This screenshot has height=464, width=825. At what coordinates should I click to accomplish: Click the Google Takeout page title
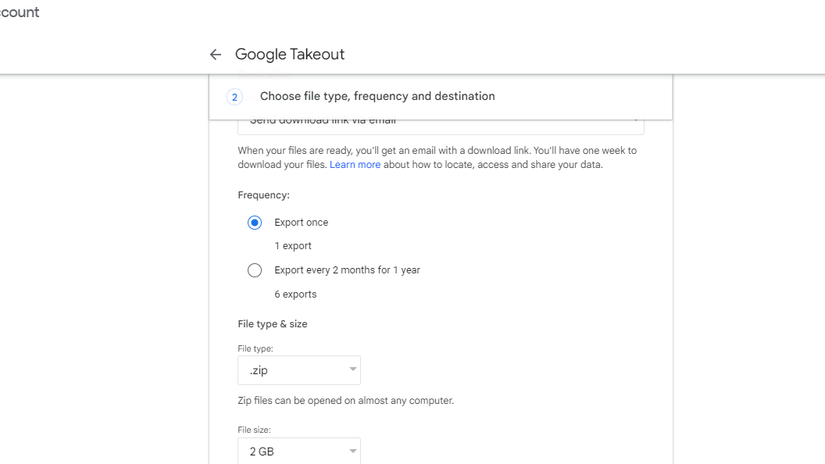click(x=290, y=55)
